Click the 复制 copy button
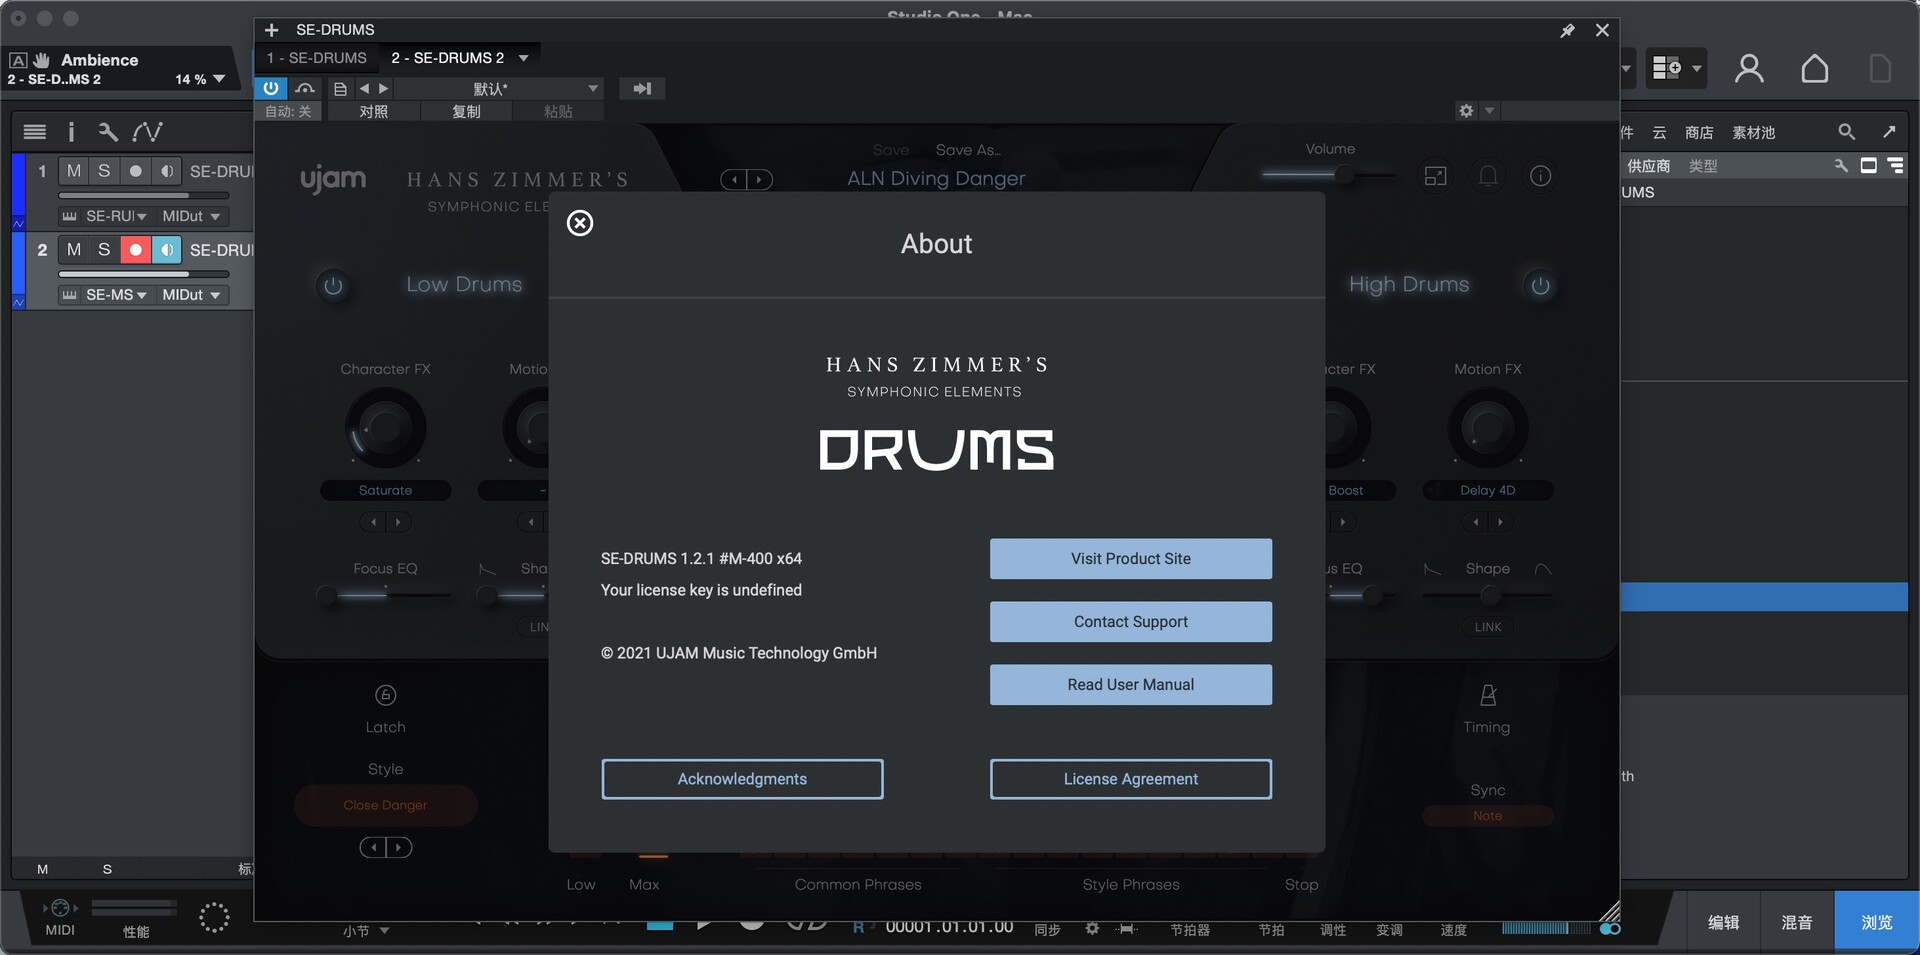The height and width of the screenshot is (955, 1920). pos(466,111)
